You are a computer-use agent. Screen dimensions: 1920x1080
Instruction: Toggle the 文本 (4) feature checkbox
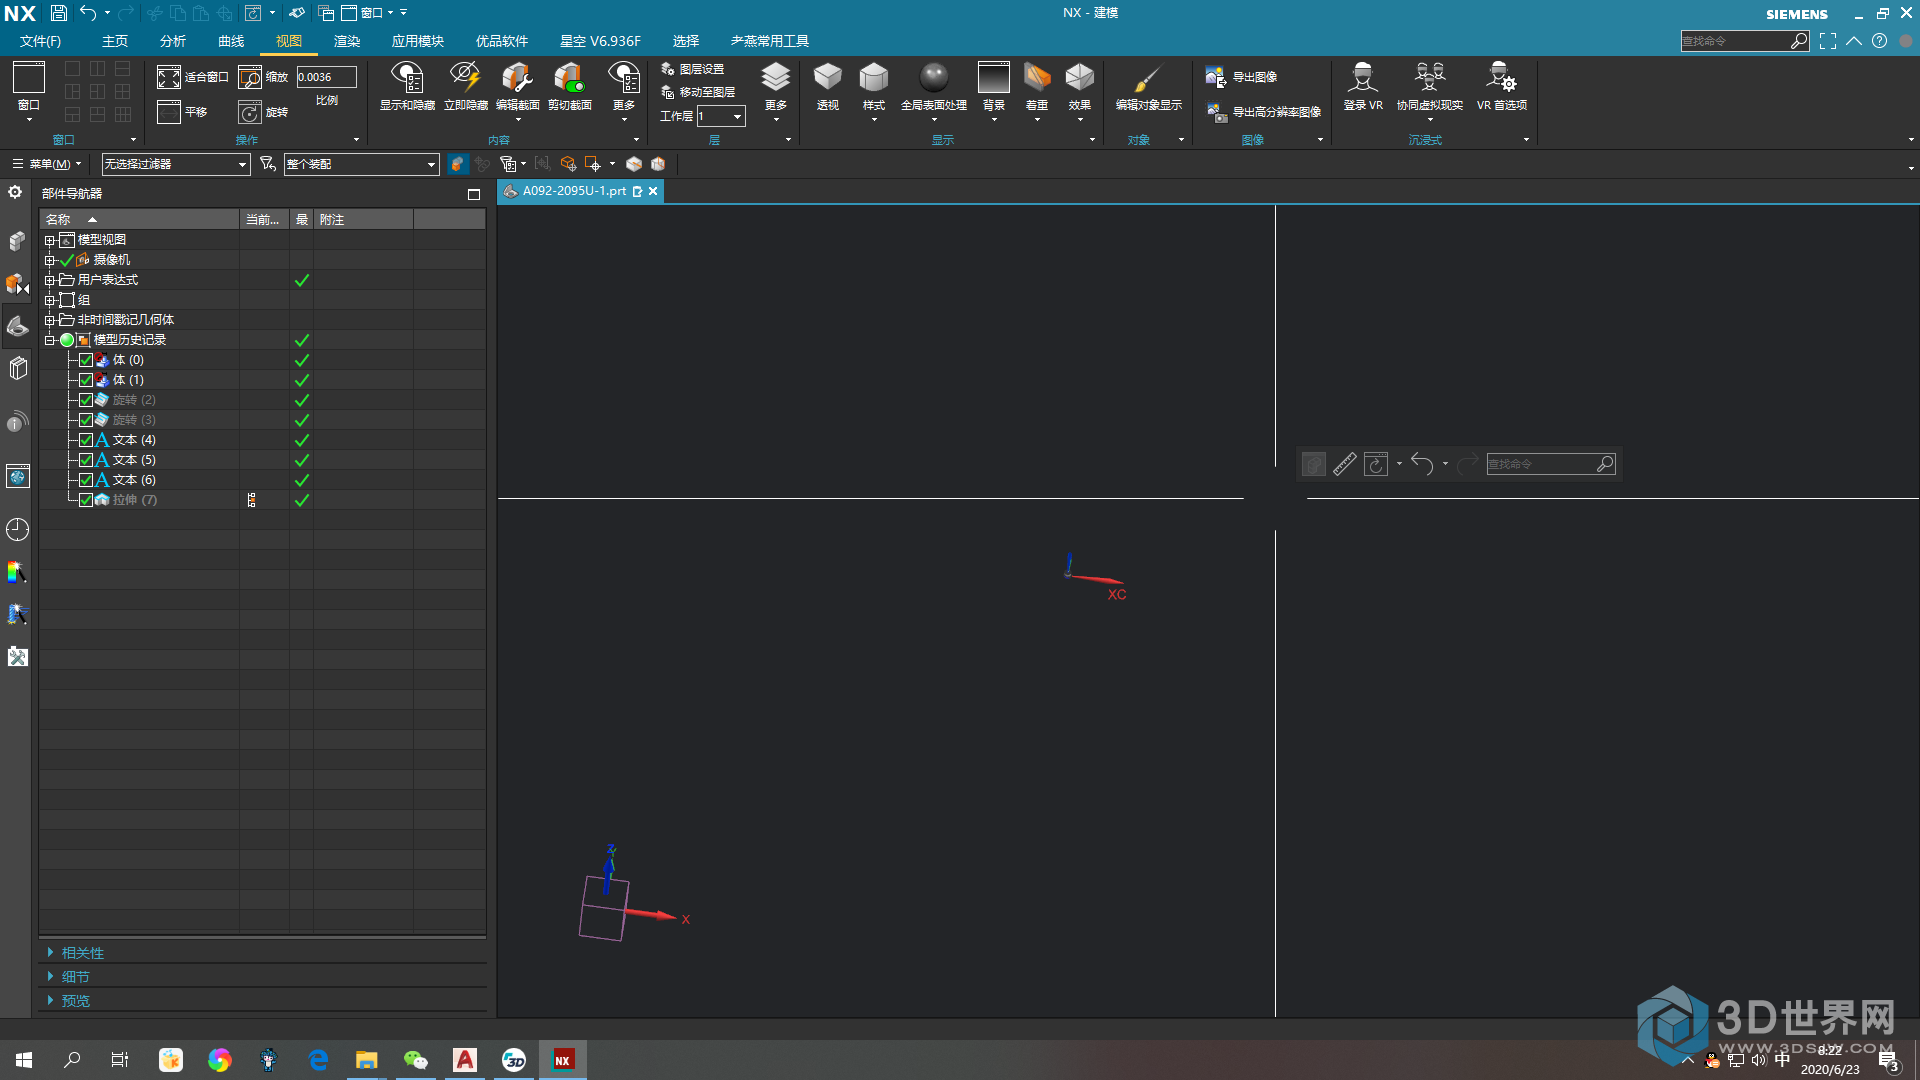pos(86,440)
